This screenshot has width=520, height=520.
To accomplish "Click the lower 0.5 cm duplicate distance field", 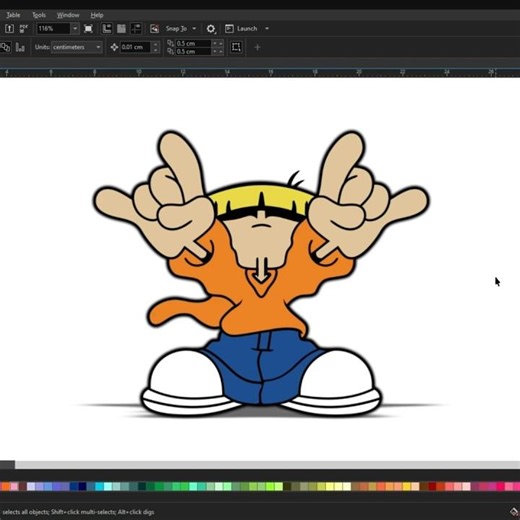I will [193, 51].
